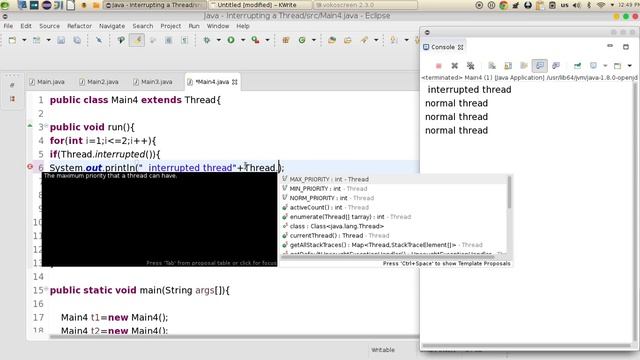
Task: Click the Pin Console icon
Action: (577, 66)
